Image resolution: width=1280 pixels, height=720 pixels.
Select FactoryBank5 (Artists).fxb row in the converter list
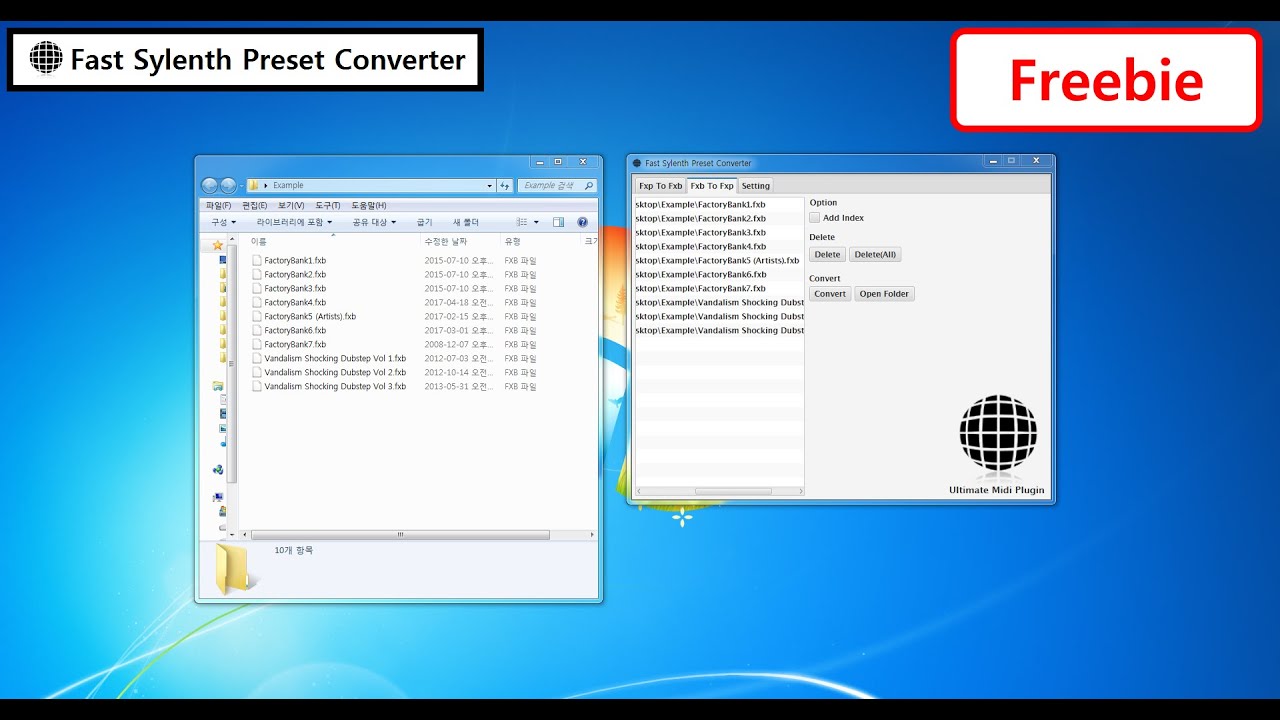point(719,260)
